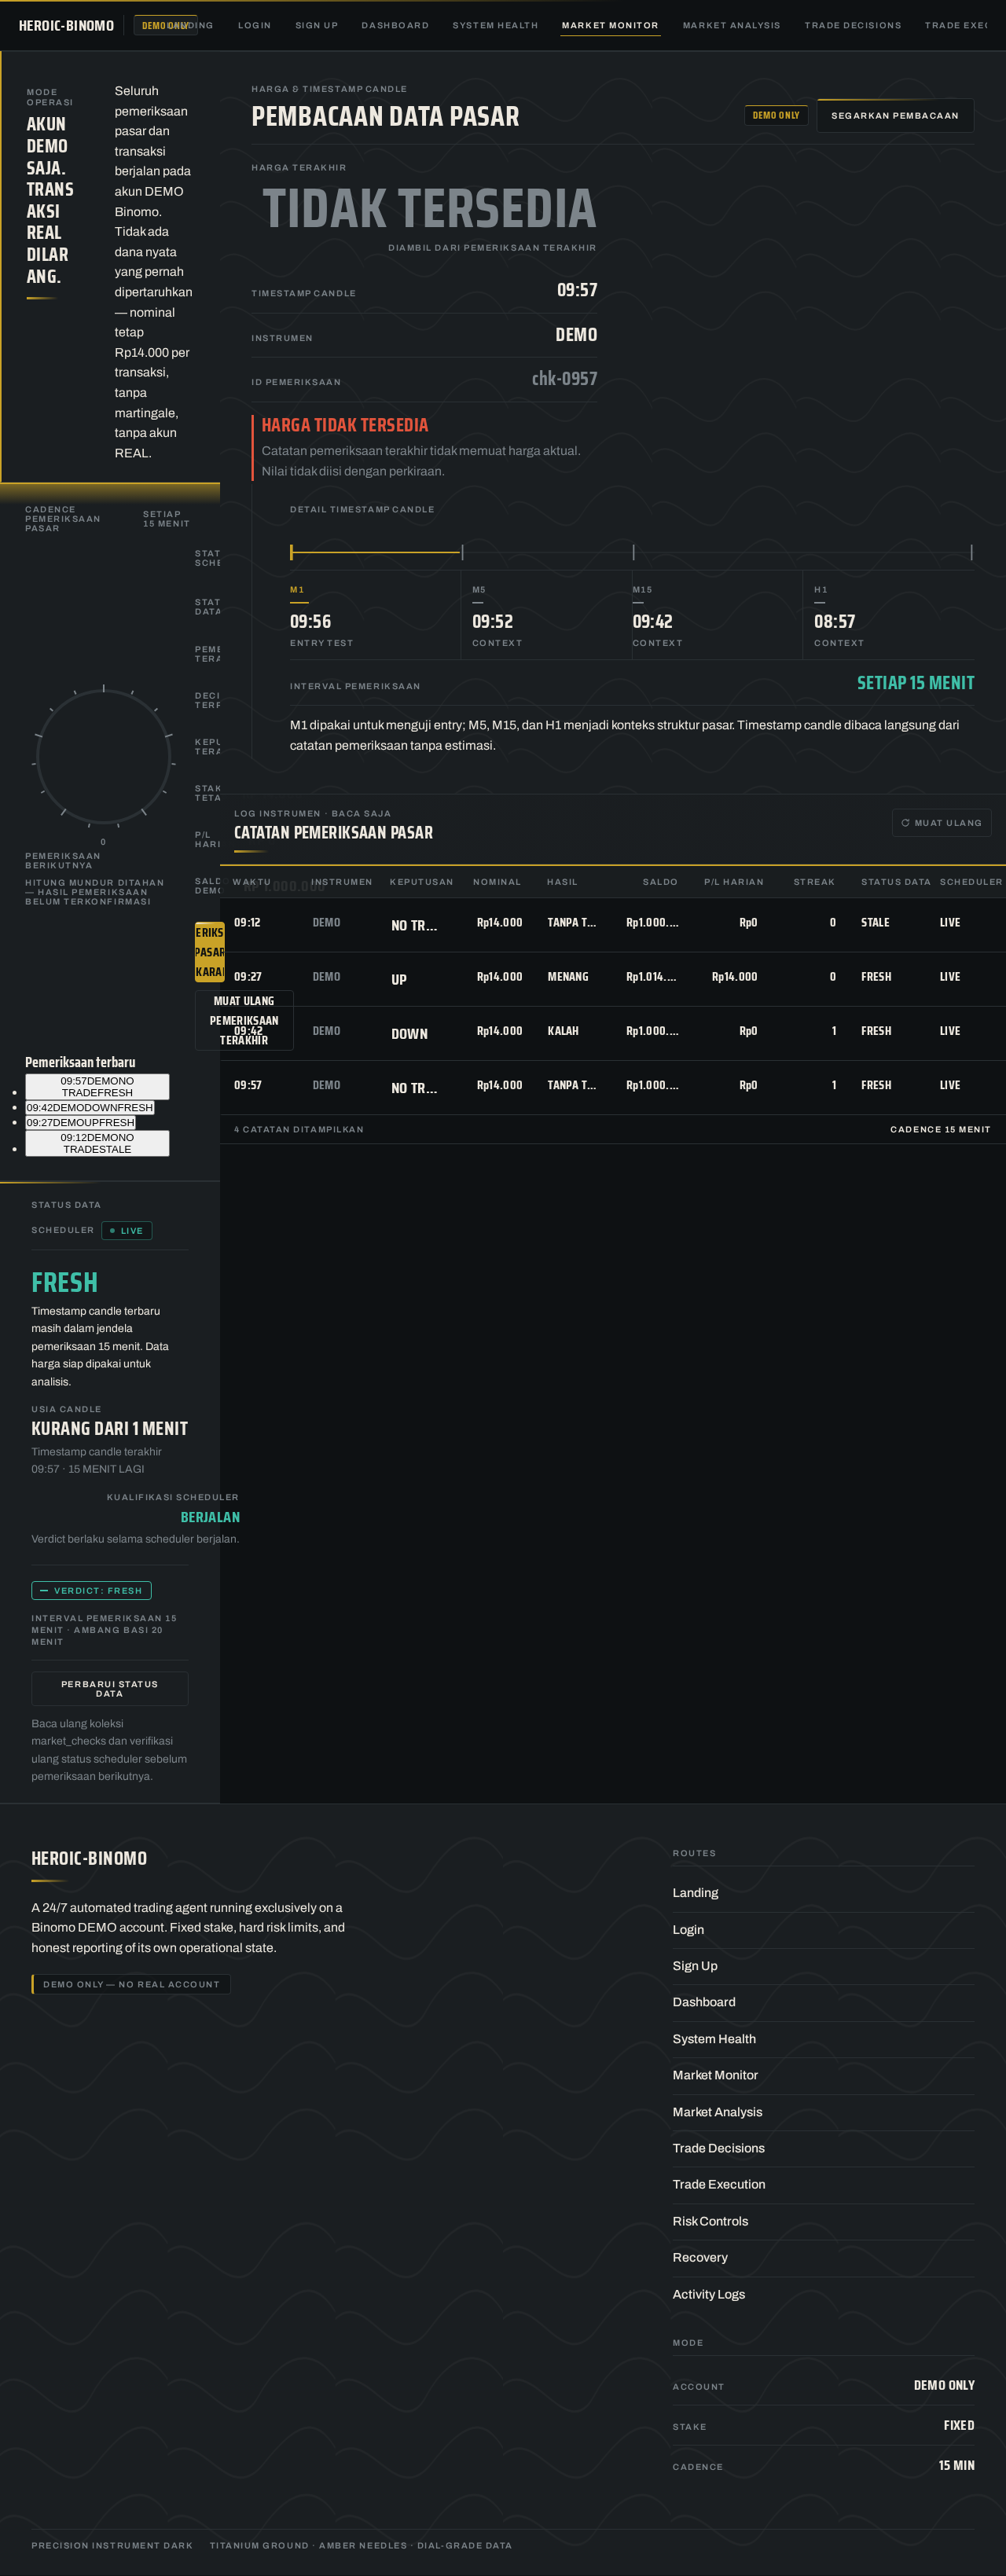1006x2576 pixels.
Task: Click the STALE status cell in 09:12 row
Action: 875,923
